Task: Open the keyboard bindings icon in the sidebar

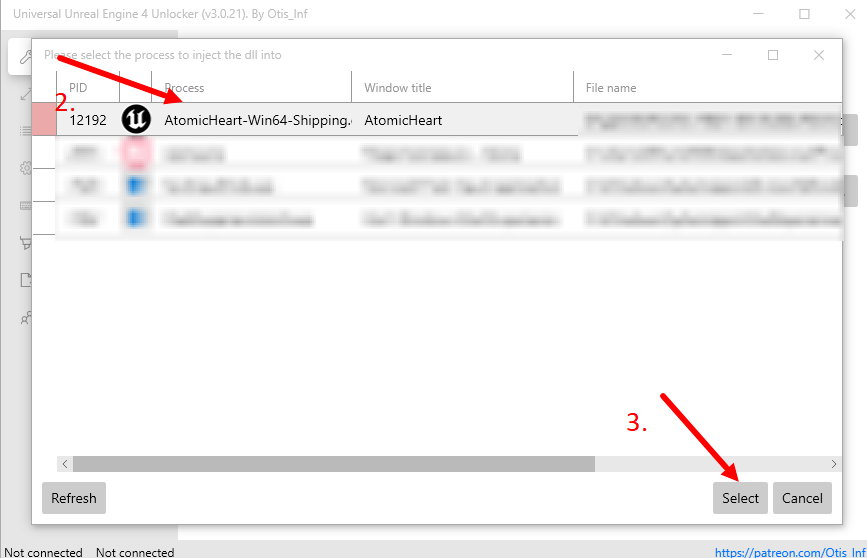Action: 25,205
